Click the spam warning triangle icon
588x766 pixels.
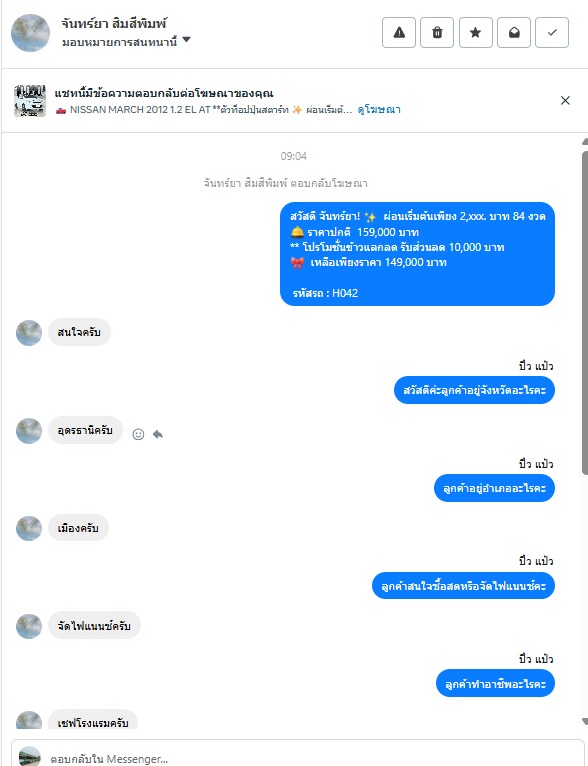tap(399, 33)
